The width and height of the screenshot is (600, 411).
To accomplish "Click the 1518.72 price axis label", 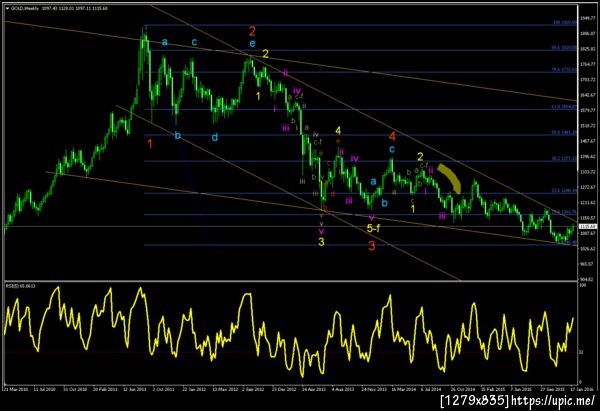I will point(587,126).
